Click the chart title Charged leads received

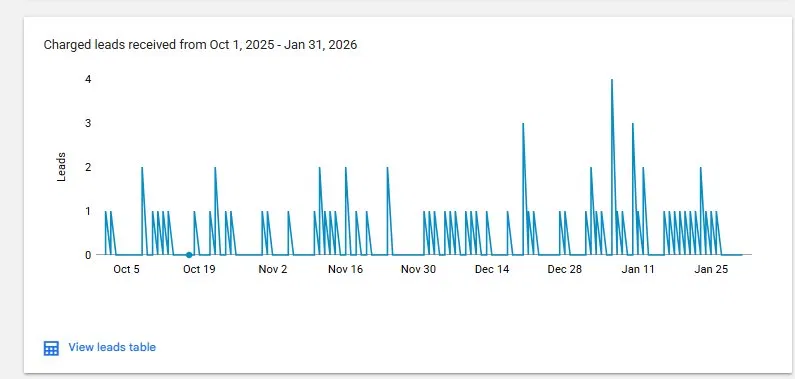click(200, 45)
